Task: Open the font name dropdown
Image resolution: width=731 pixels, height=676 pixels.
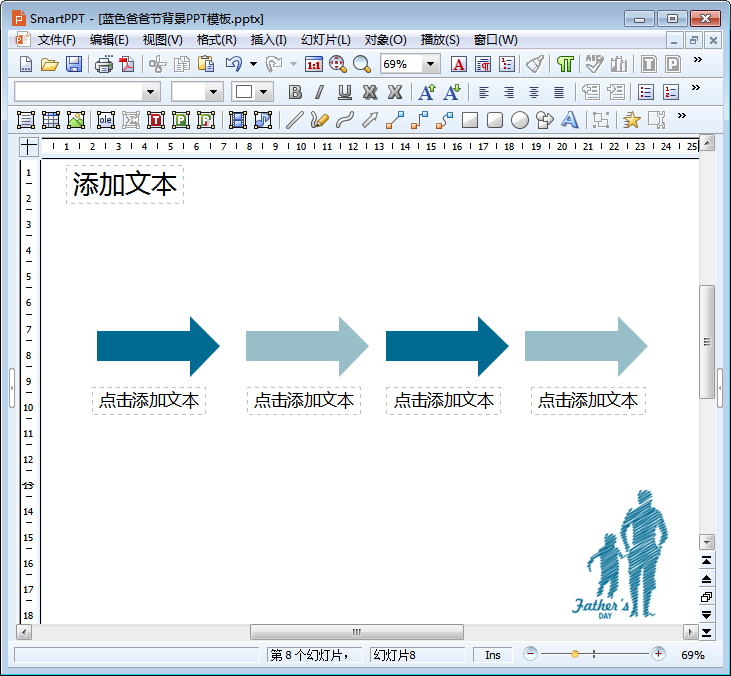Action: [x=151, y=92]
